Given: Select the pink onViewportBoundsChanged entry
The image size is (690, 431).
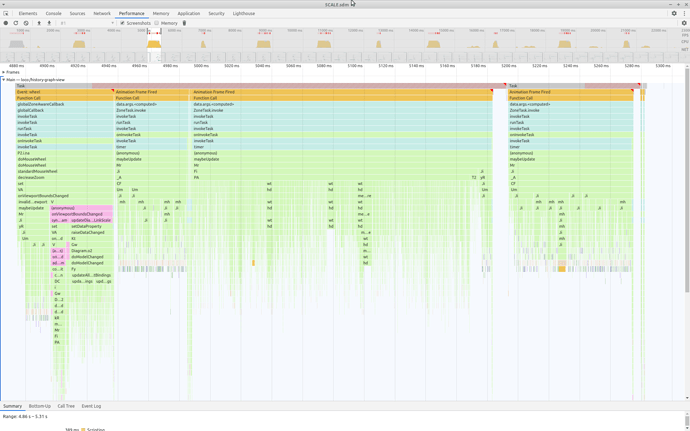Looking at the screenshot, I should (x=81, y=214).
